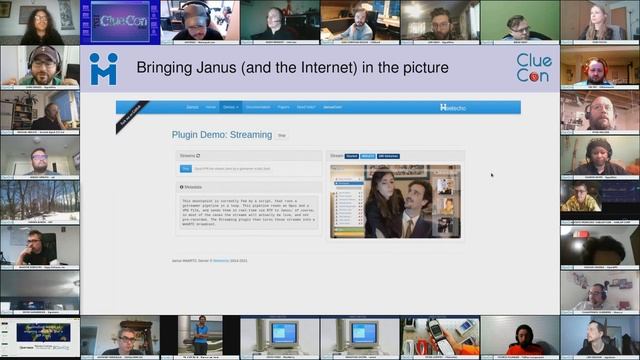Select tile of man with hand on face
640x360 pixels.
40,247
